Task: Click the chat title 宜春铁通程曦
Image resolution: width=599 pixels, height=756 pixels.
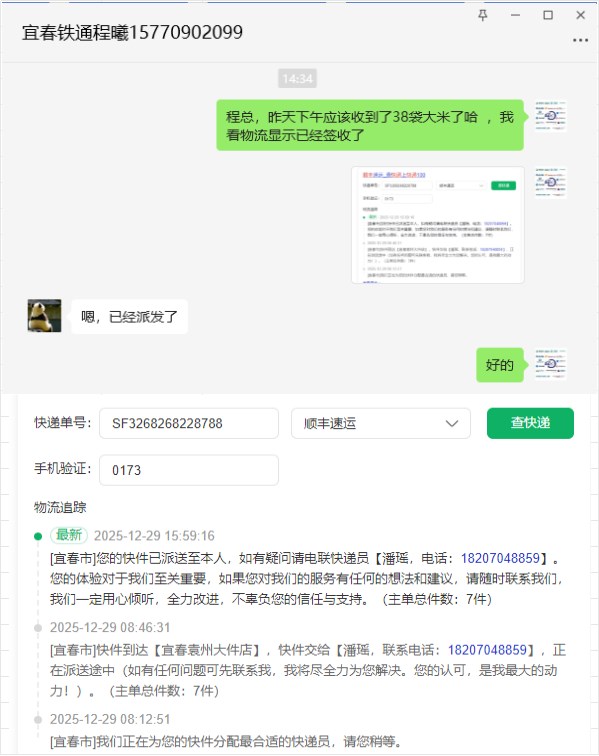Action: [75, 33]
